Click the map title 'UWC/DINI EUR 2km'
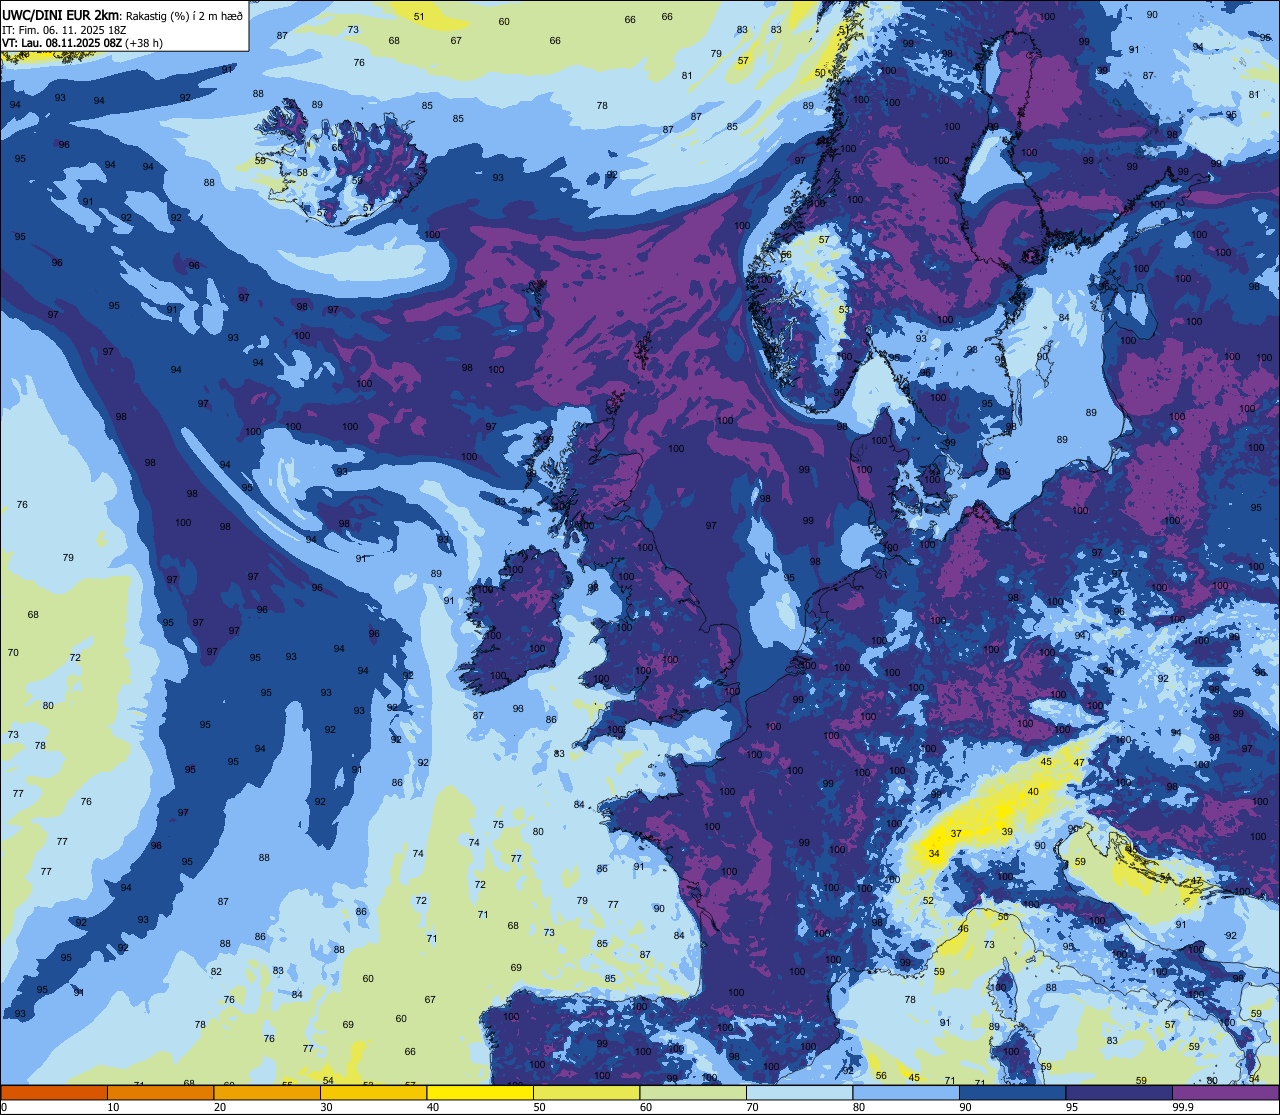Viewport: 1280px width, 1115px height. 61,14
